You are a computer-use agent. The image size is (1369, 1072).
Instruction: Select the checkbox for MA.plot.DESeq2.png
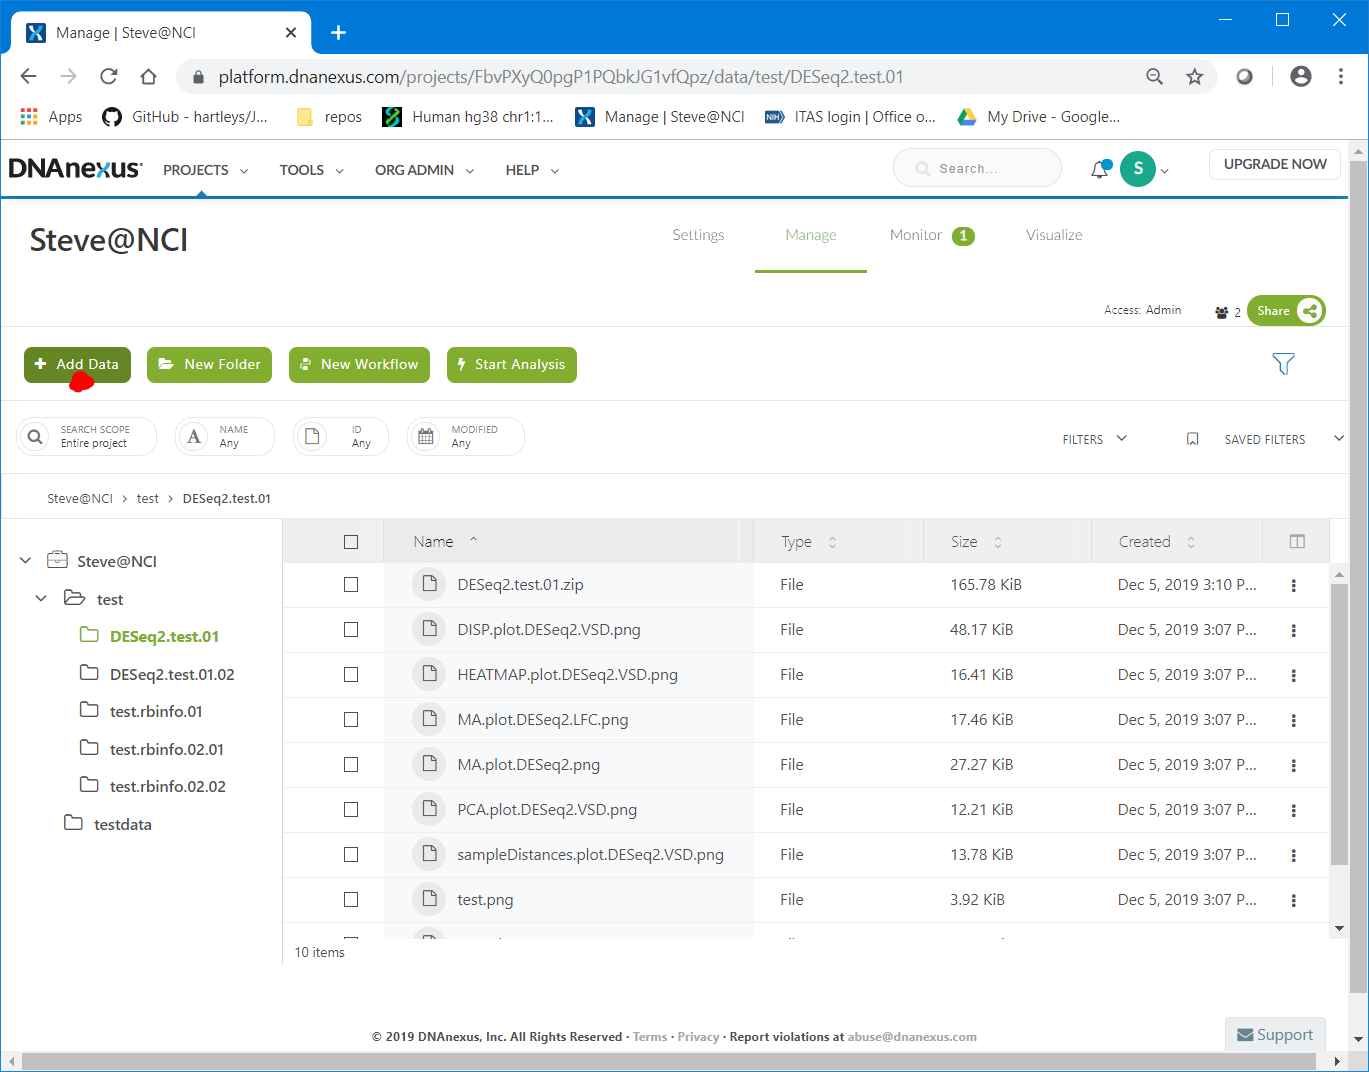pos(351,765)
